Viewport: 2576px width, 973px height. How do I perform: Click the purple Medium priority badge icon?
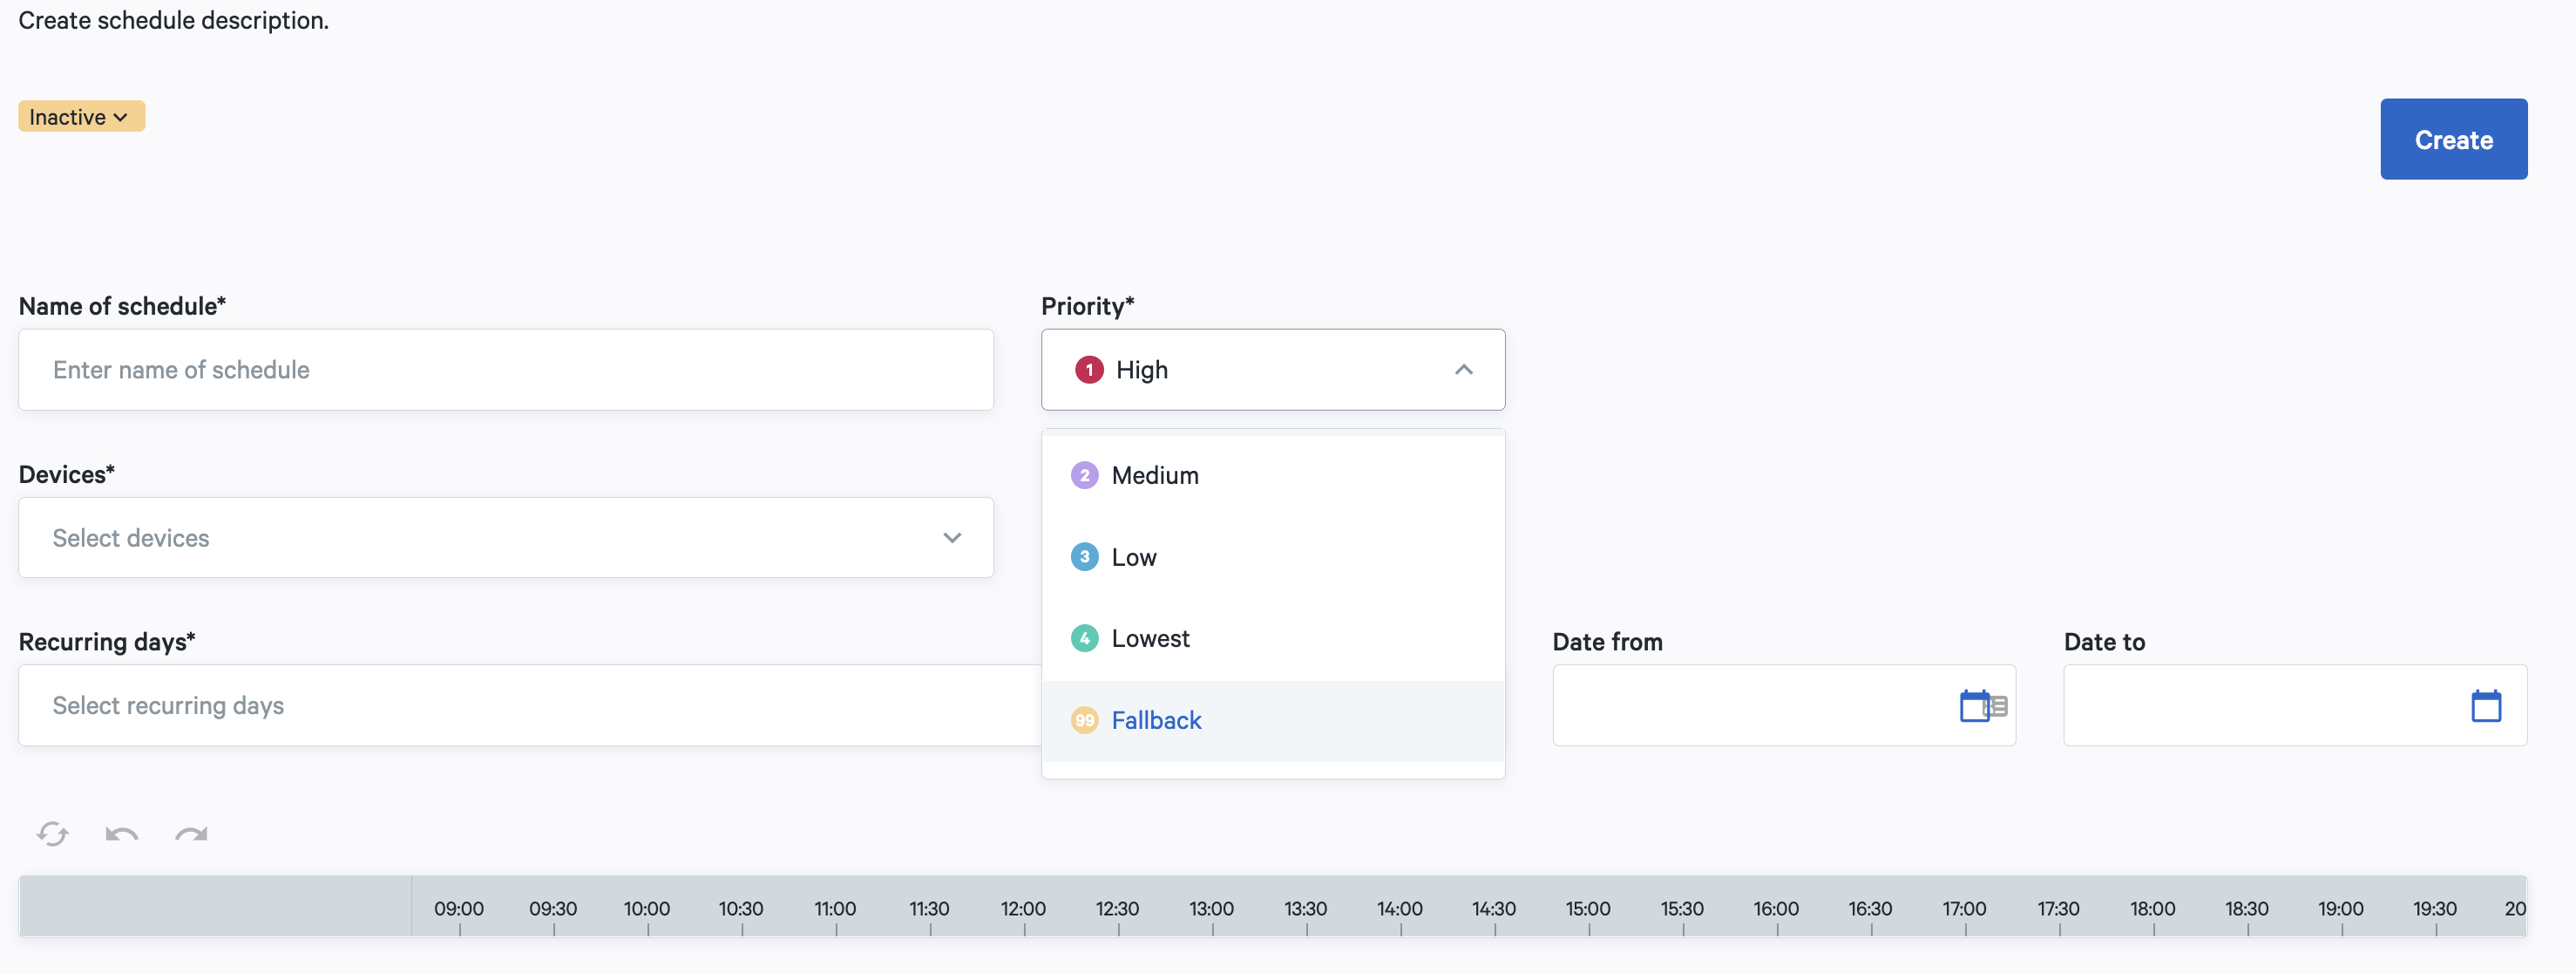pyautogui.click(x=1084, y=473)
